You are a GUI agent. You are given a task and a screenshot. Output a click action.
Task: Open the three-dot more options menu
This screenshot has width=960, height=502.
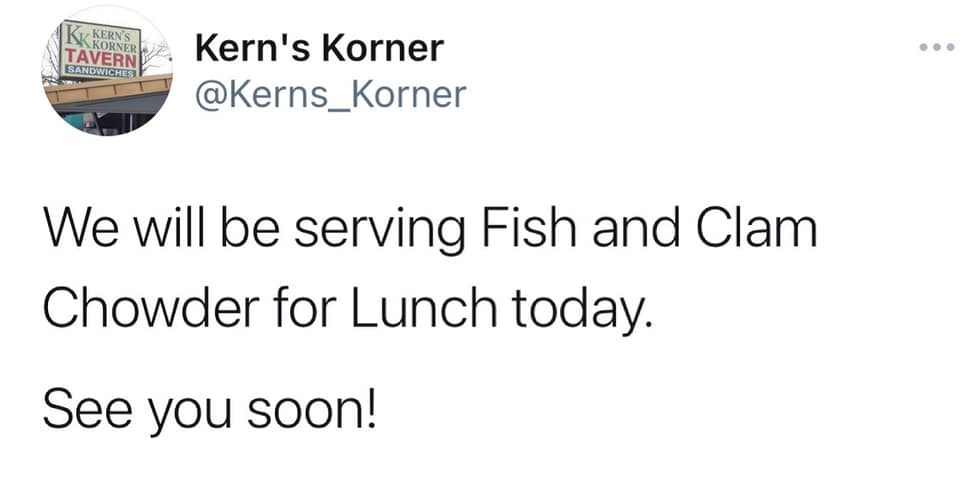pyautogui.click(x=937, y=47)
